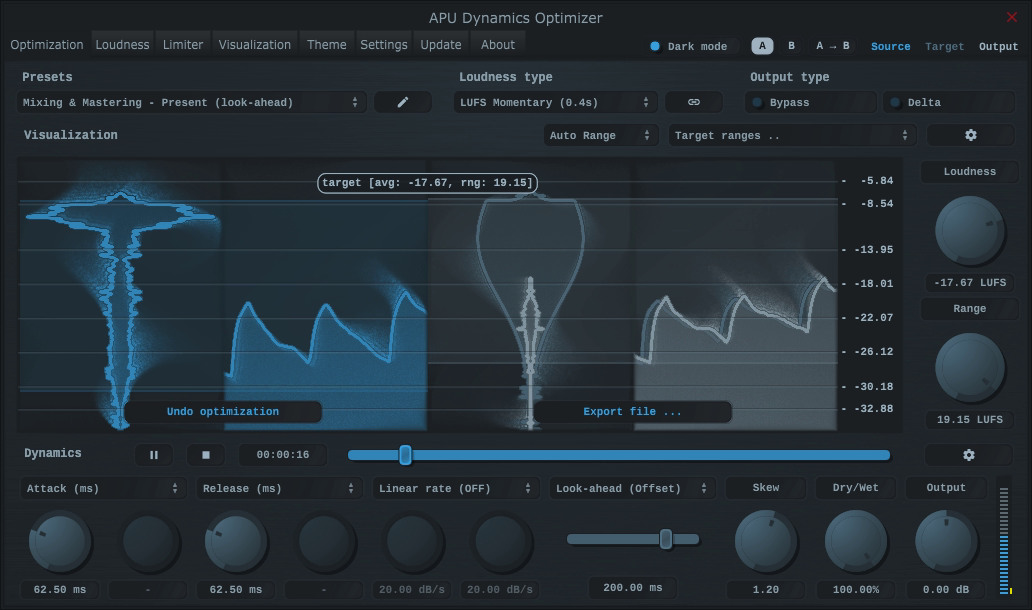Click the 100.00% dry/wet value field
The width and height of the screenshot is (1032, 610).
point(856,590)
